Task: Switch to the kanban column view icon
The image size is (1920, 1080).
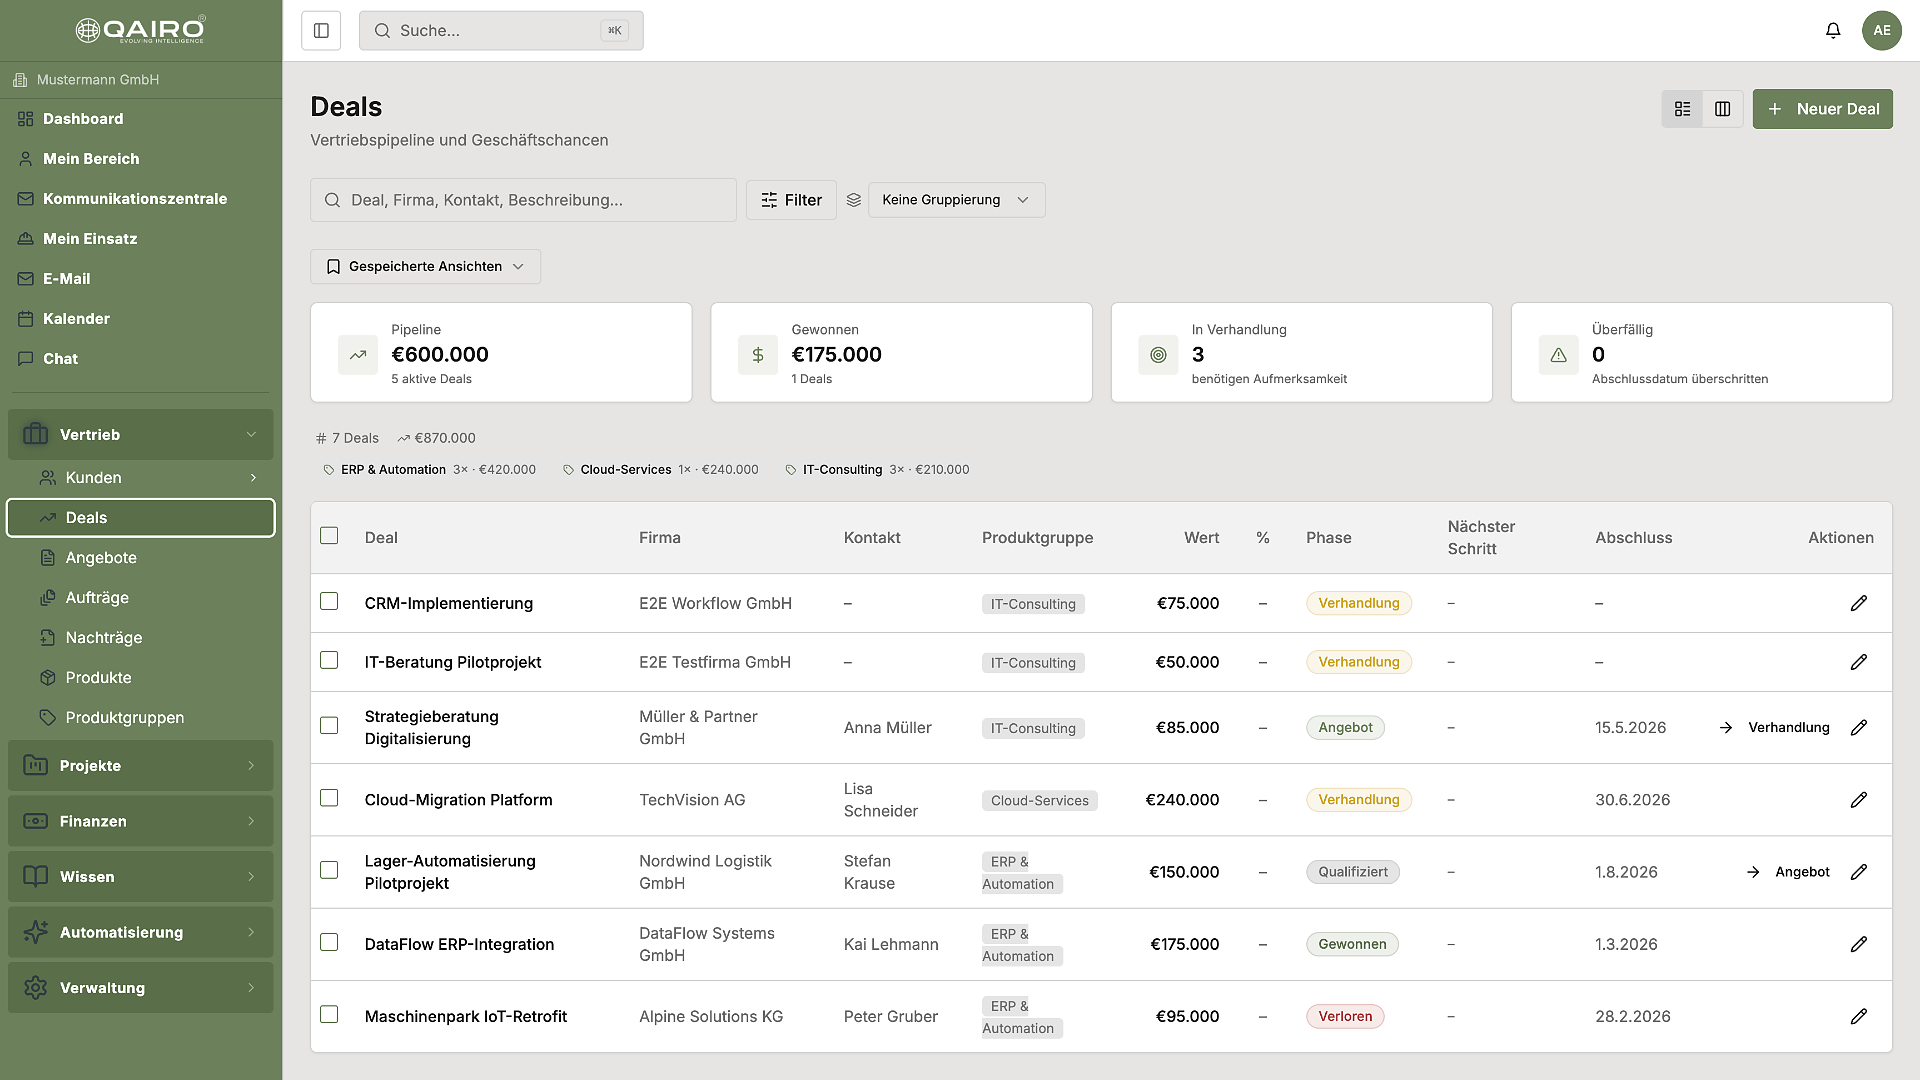Action: click(x=1722, y=108)
